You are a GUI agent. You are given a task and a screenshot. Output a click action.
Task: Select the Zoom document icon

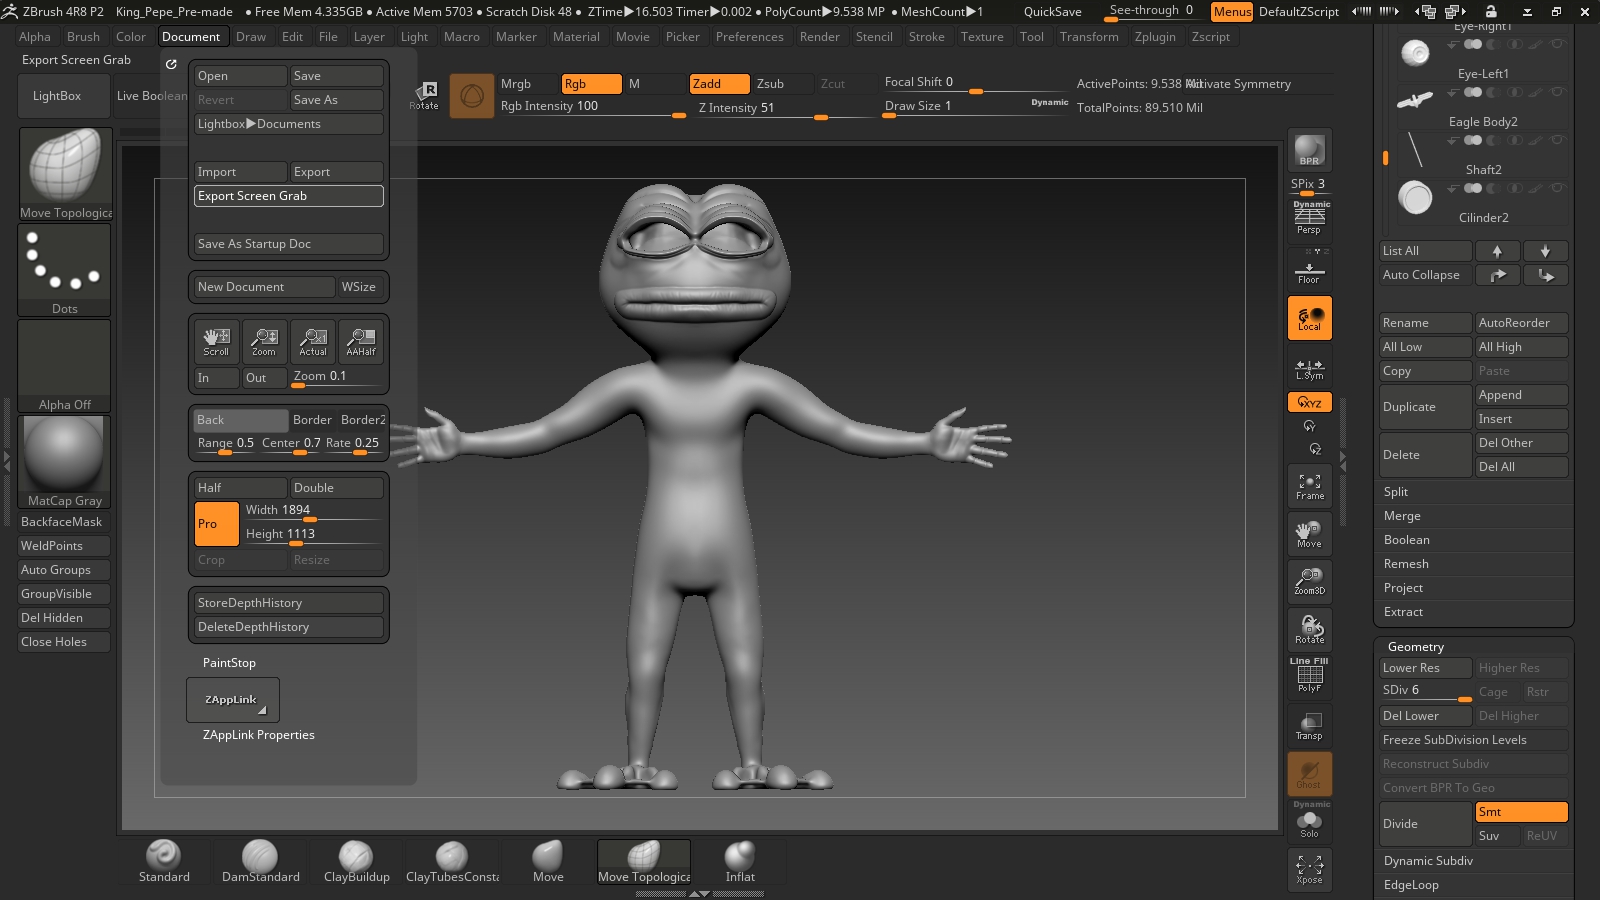(x=264, y=342)
